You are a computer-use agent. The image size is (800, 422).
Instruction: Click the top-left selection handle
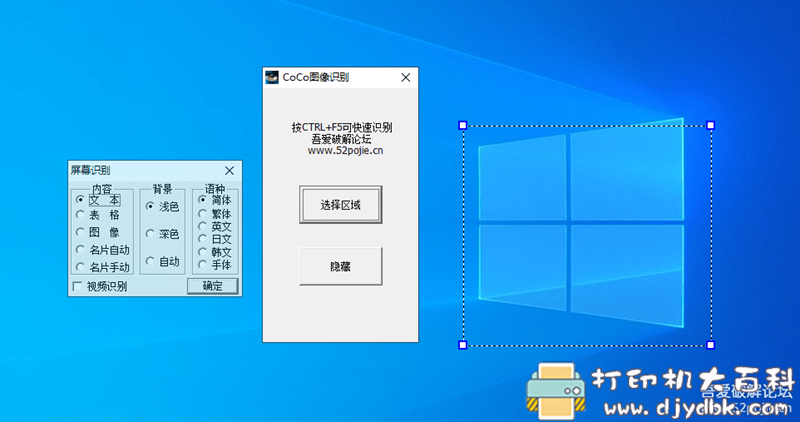[x=463, y=125]
